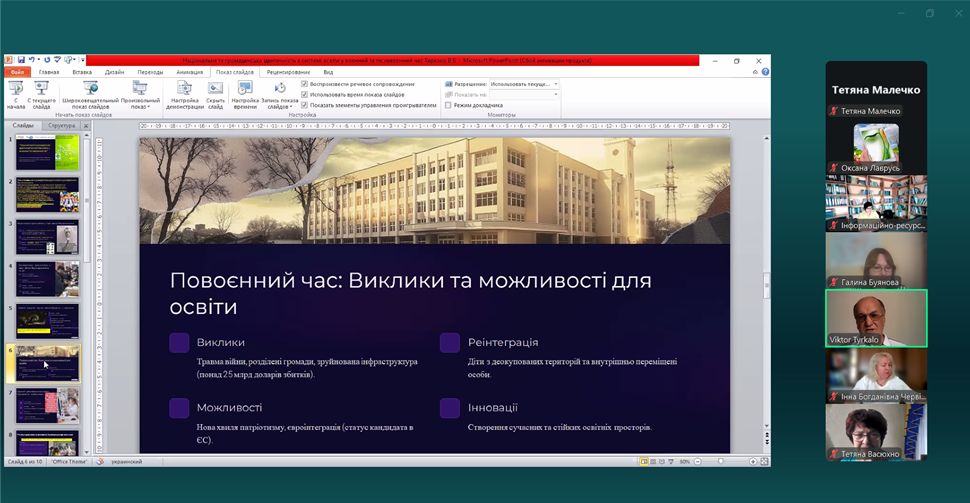Open the Файл menu
The width and height of the screenshot is (970, 503).
[17, 72]
